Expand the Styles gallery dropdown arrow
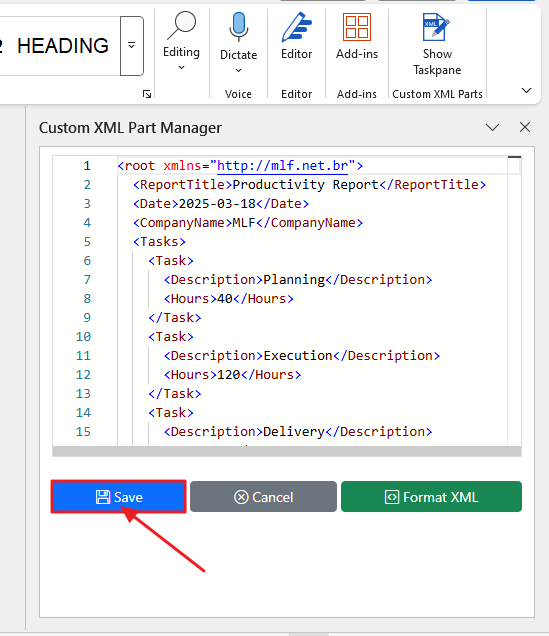549x636 pixels. [132, 45]
